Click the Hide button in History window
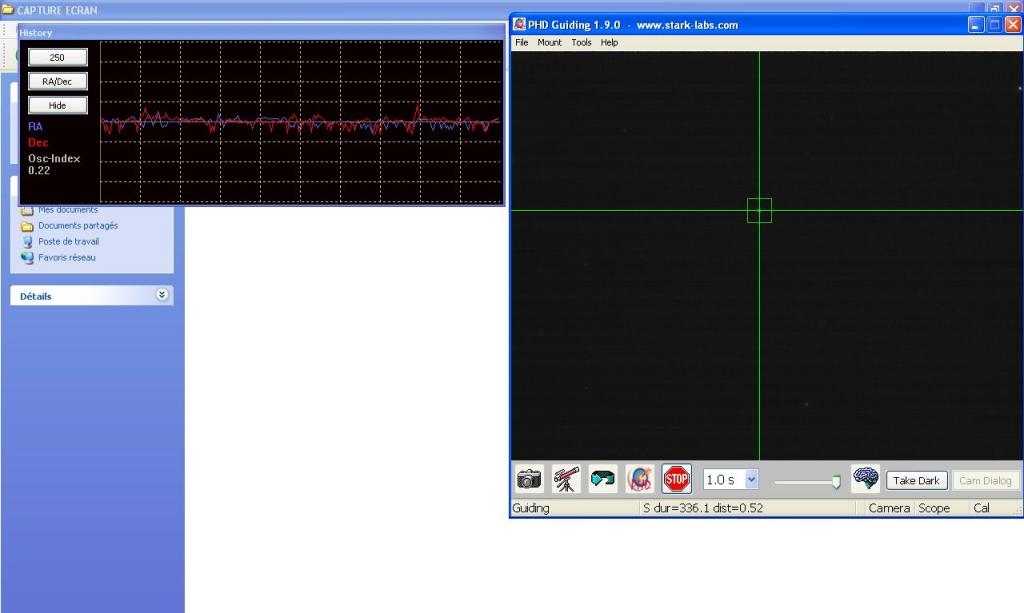 point(57,105)
